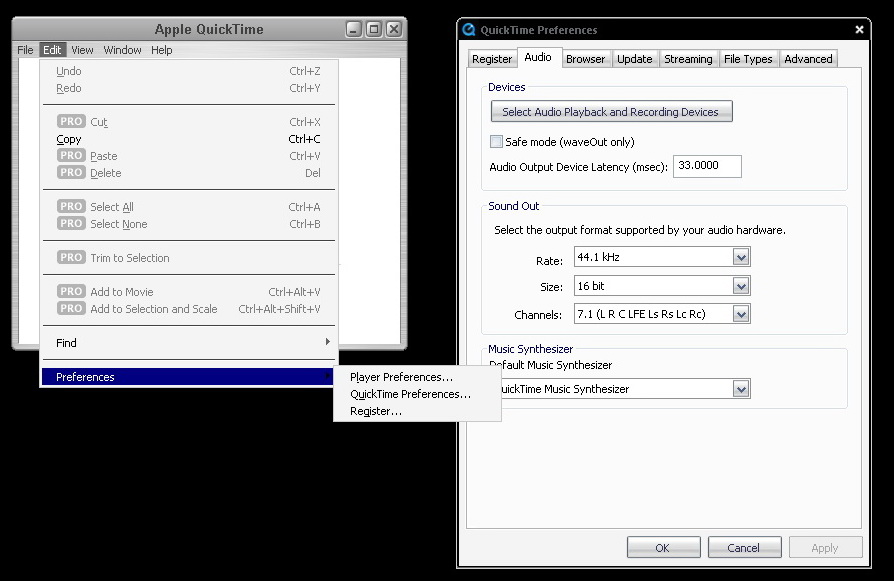The width and height of the screenshot is (894, 581).
Task: Click the PRO badge next to Paste
Action: click(70, 155)
